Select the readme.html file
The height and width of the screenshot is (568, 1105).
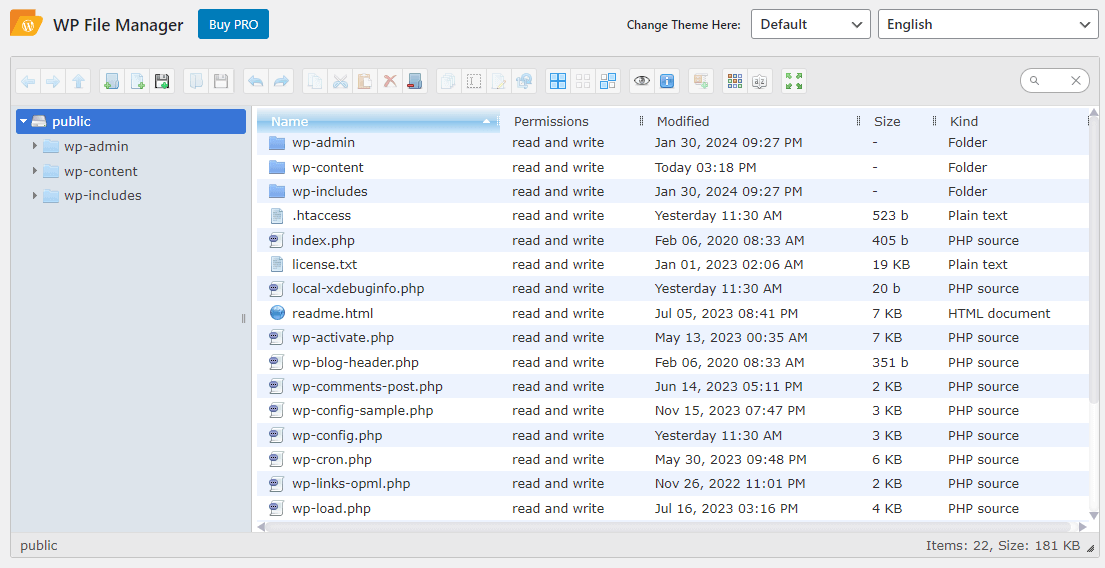(673, 313)
